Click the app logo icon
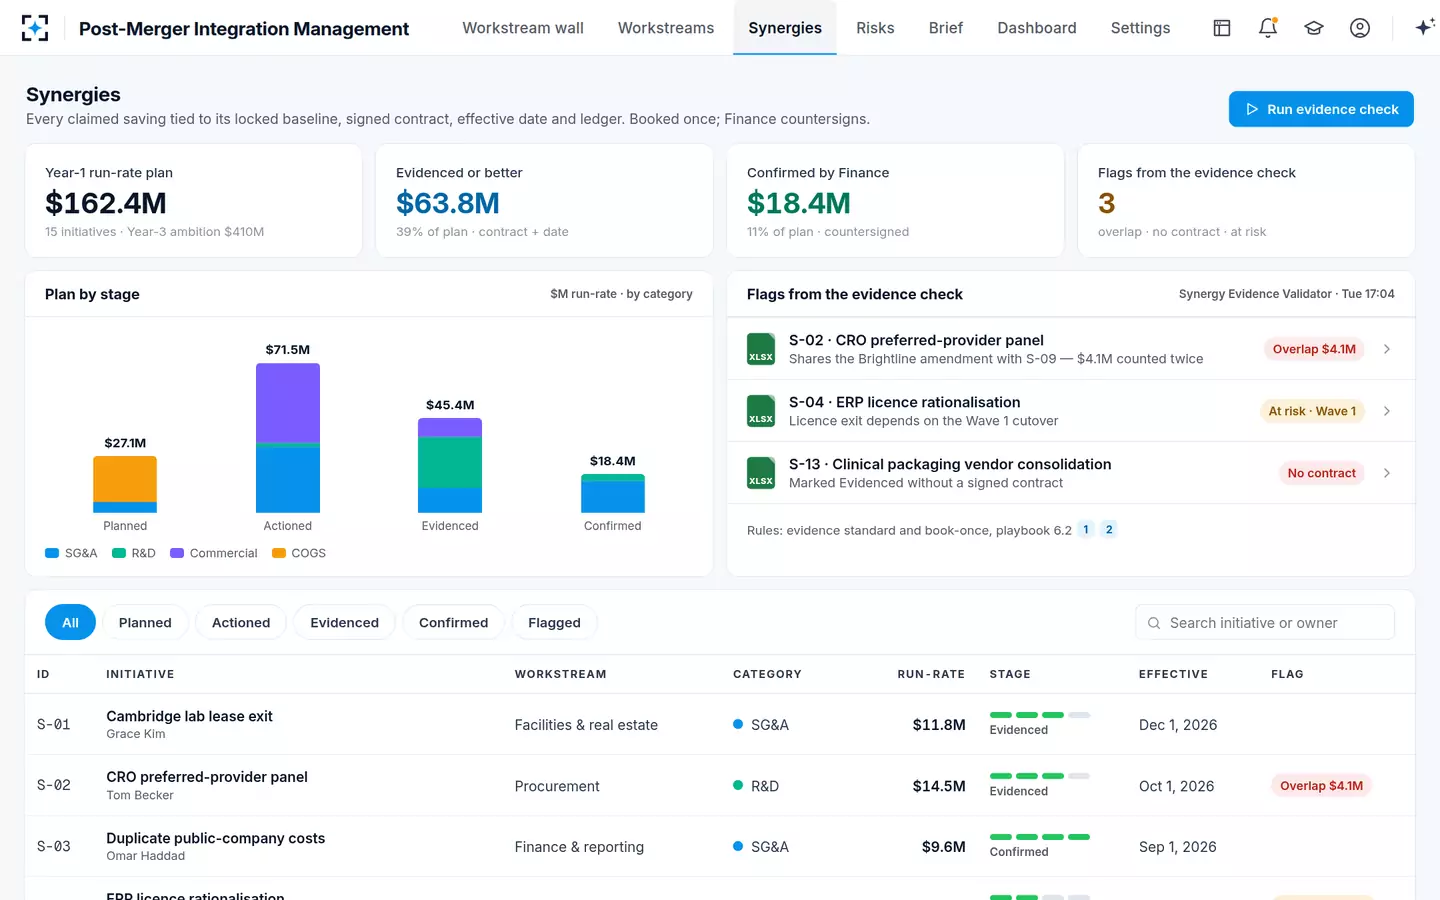The image size is (1440, 900). (35, 28)
